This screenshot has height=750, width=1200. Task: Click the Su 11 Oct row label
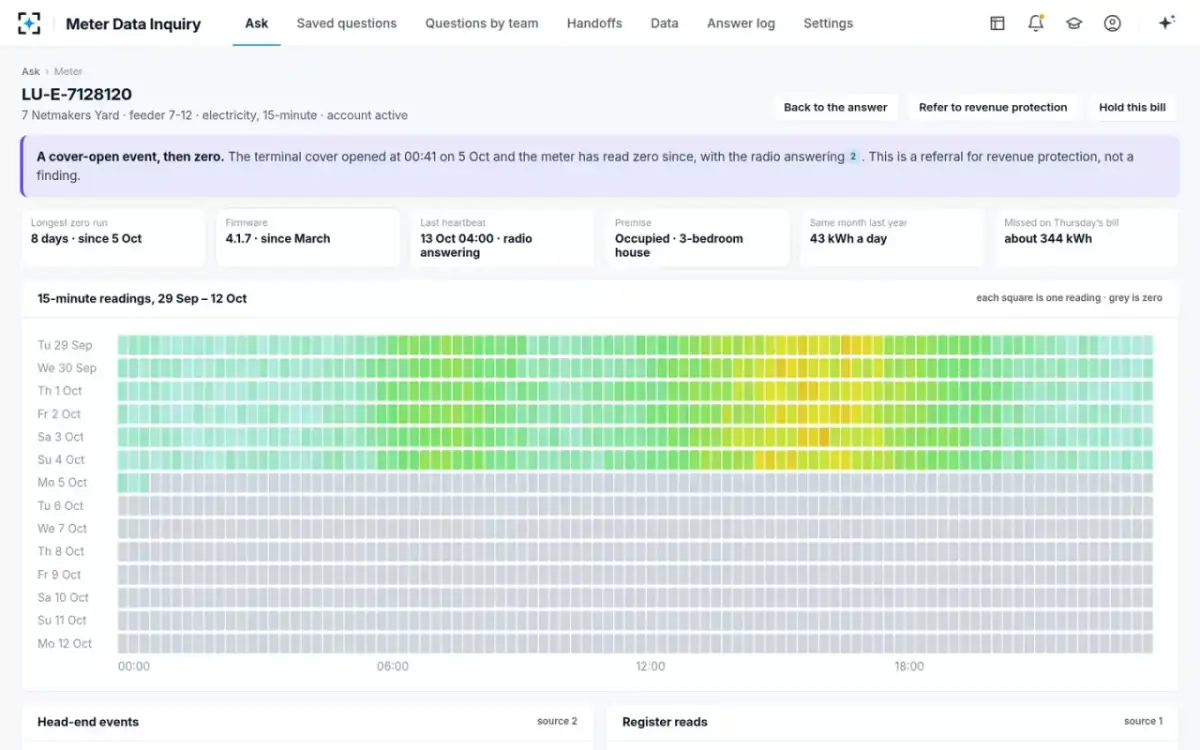tap(63, 621)
